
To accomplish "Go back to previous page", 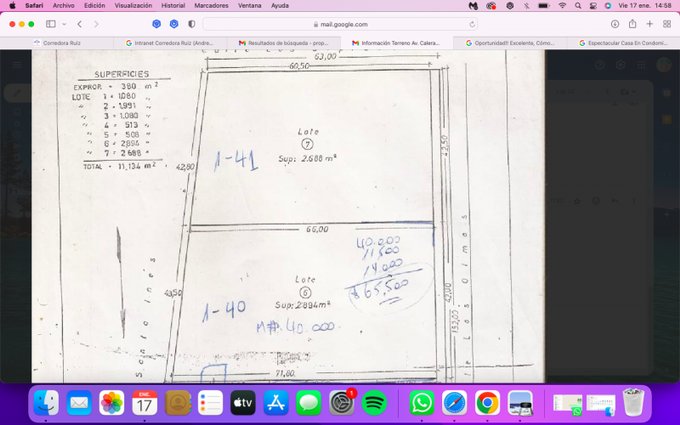I will pyautogui.click(x=80, y=23).
